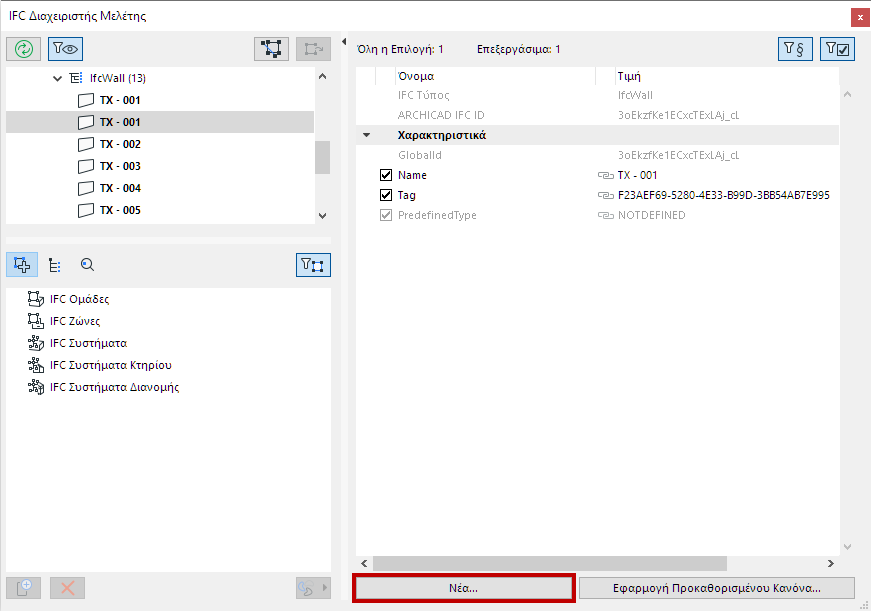871x611 pixels.
Task: Click the tree list scroll down arrow
Action: point(323,216)
